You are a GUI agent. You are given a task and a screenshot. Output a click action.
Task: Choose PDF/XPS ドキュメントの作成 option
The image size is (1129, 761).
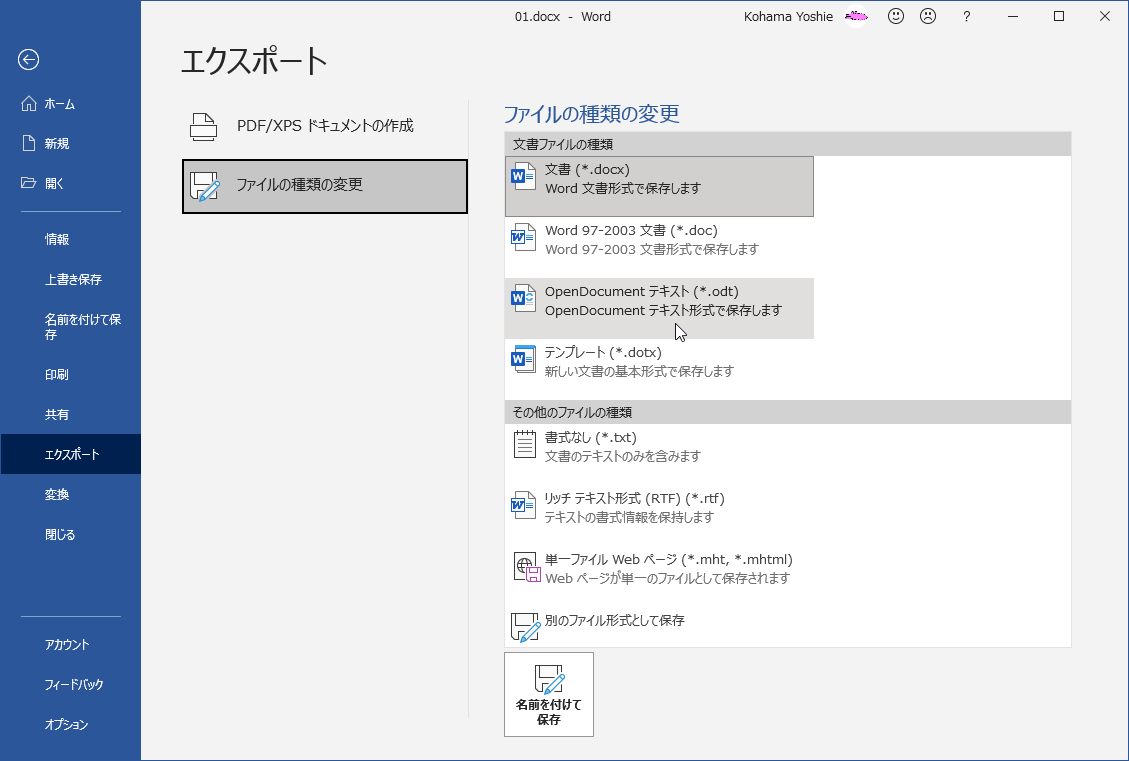325,126
